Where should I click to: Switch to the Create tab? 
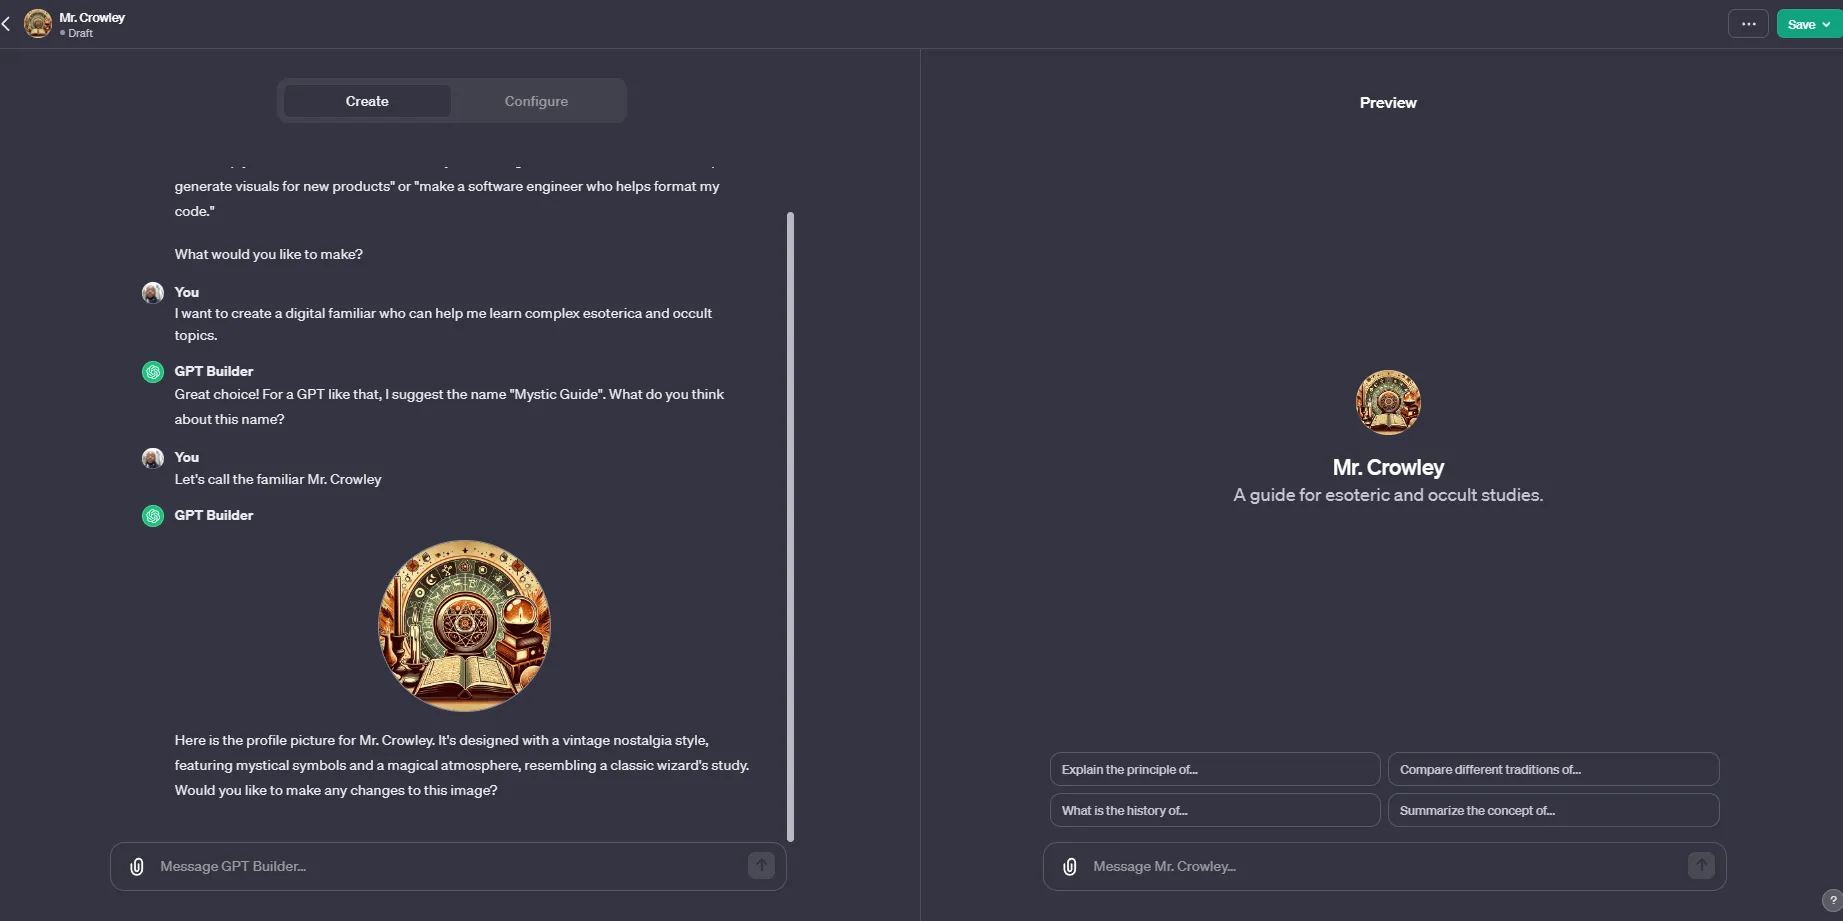pos(367,101)
